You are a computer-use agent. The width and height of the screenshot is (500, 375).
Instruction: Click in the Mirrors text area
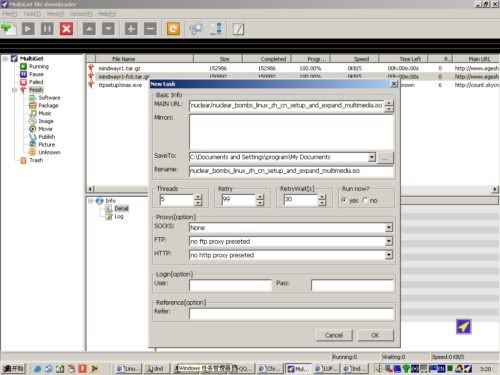(x=291, y=132)
